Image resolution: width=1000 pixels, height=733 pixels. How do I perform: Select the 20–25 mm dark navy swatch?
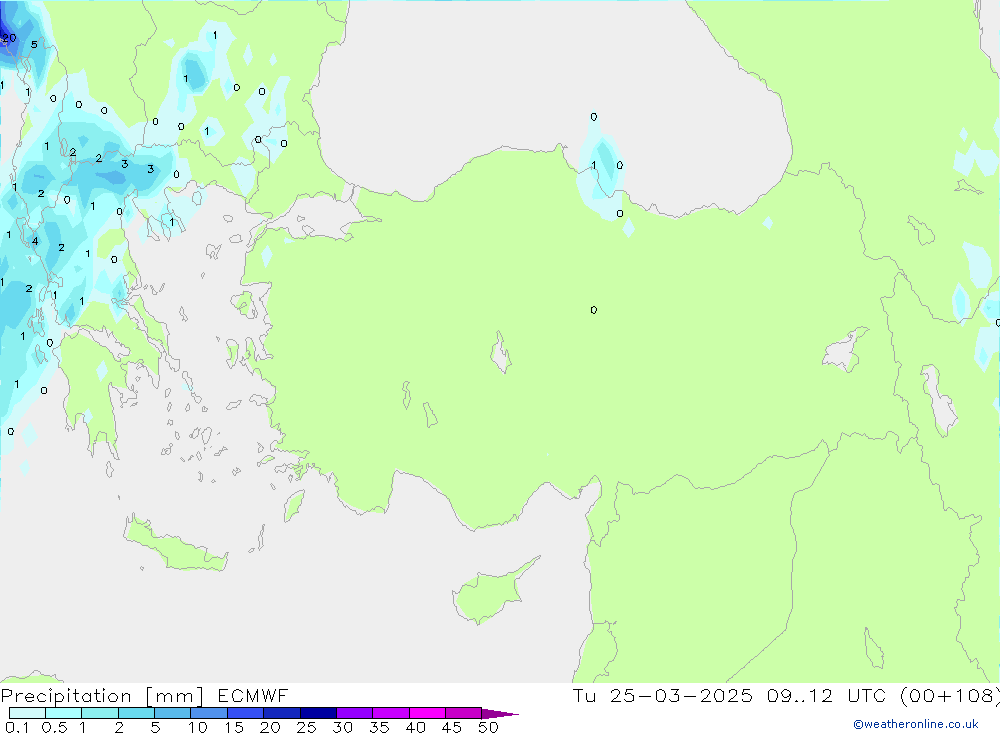coord(281,713)
